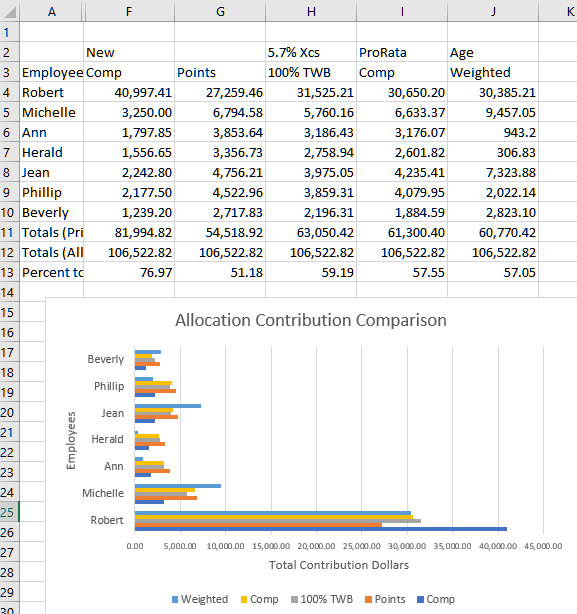Screen dimensions: 577x614
Task: Select row 12 header
Action: click(9, 252)
